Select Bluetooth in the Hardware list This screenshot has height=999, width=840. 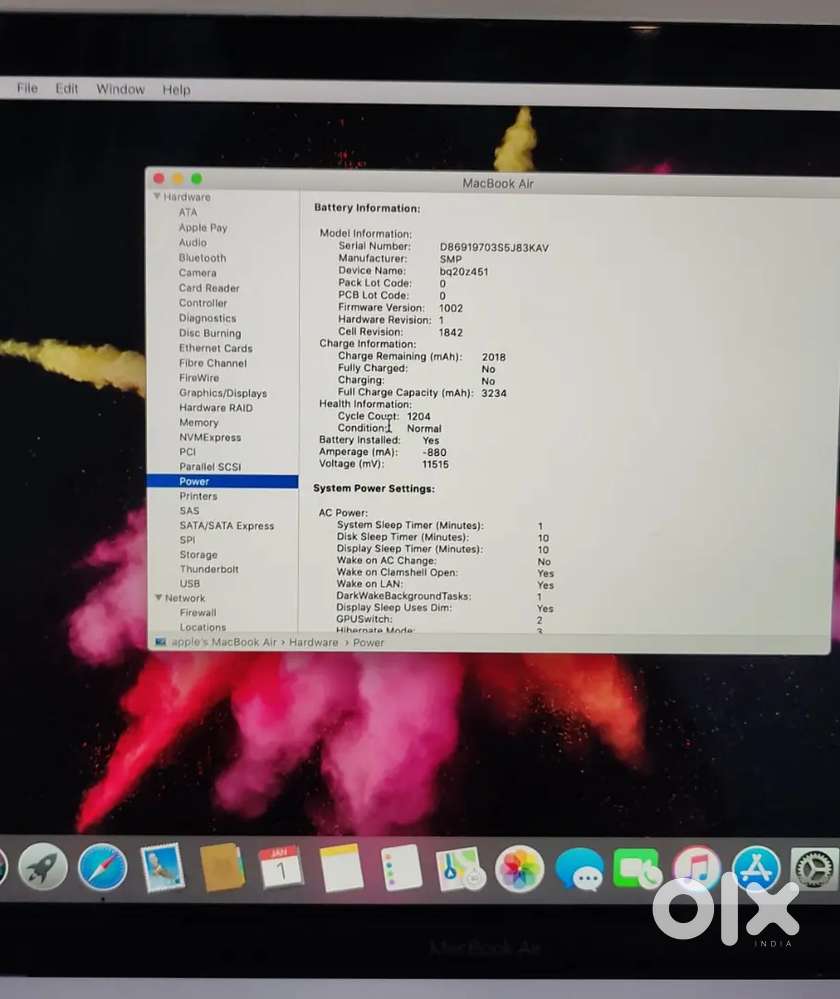(x=202, y=258)
